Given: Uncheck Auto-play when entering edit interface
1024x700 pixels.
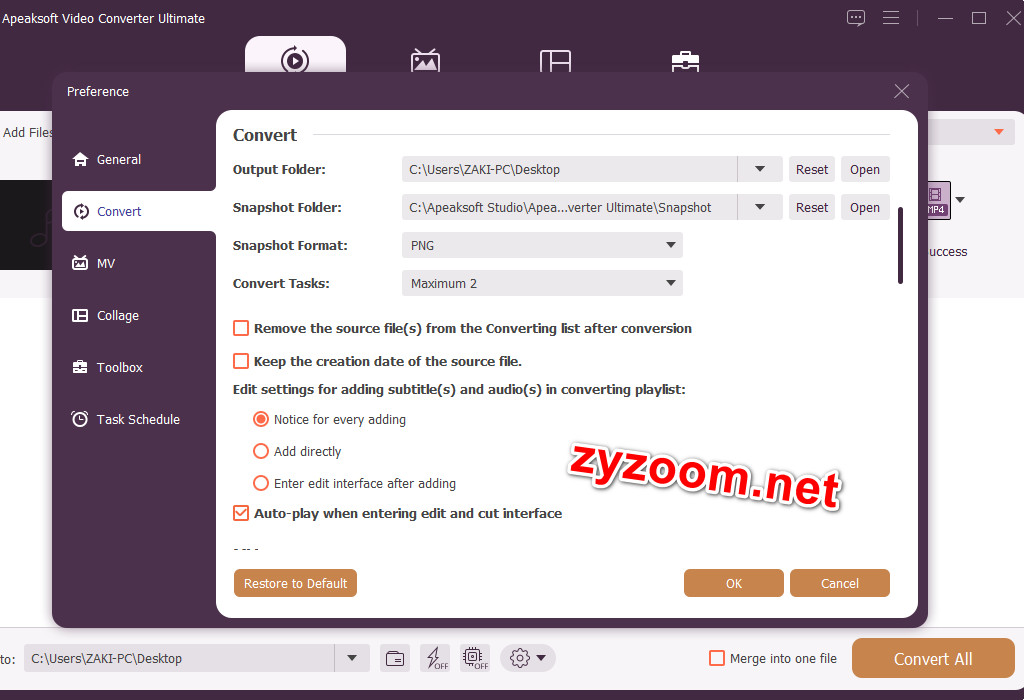Looking at the screenshot, I should pyautogui.click(x=241, y=513).
